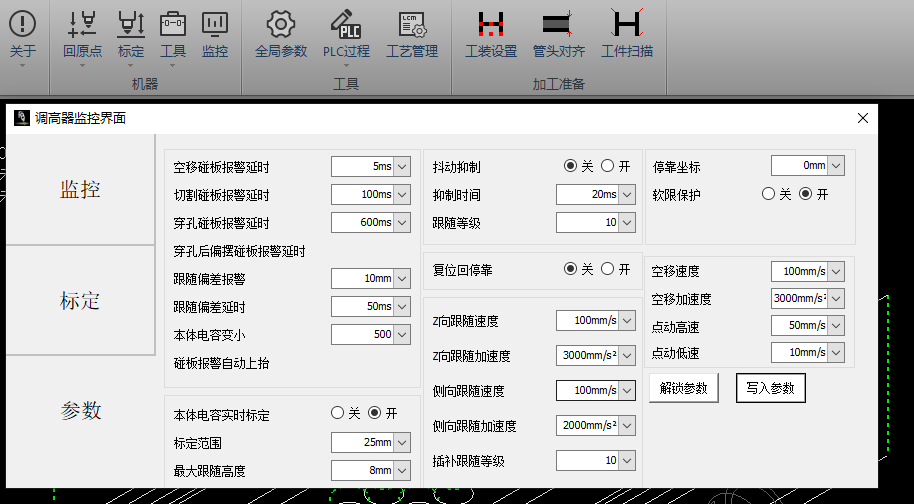This screenshot has width=914, height=504.
Task: Open 空移加速度 dropdown arrow
Action: [836, 298]
